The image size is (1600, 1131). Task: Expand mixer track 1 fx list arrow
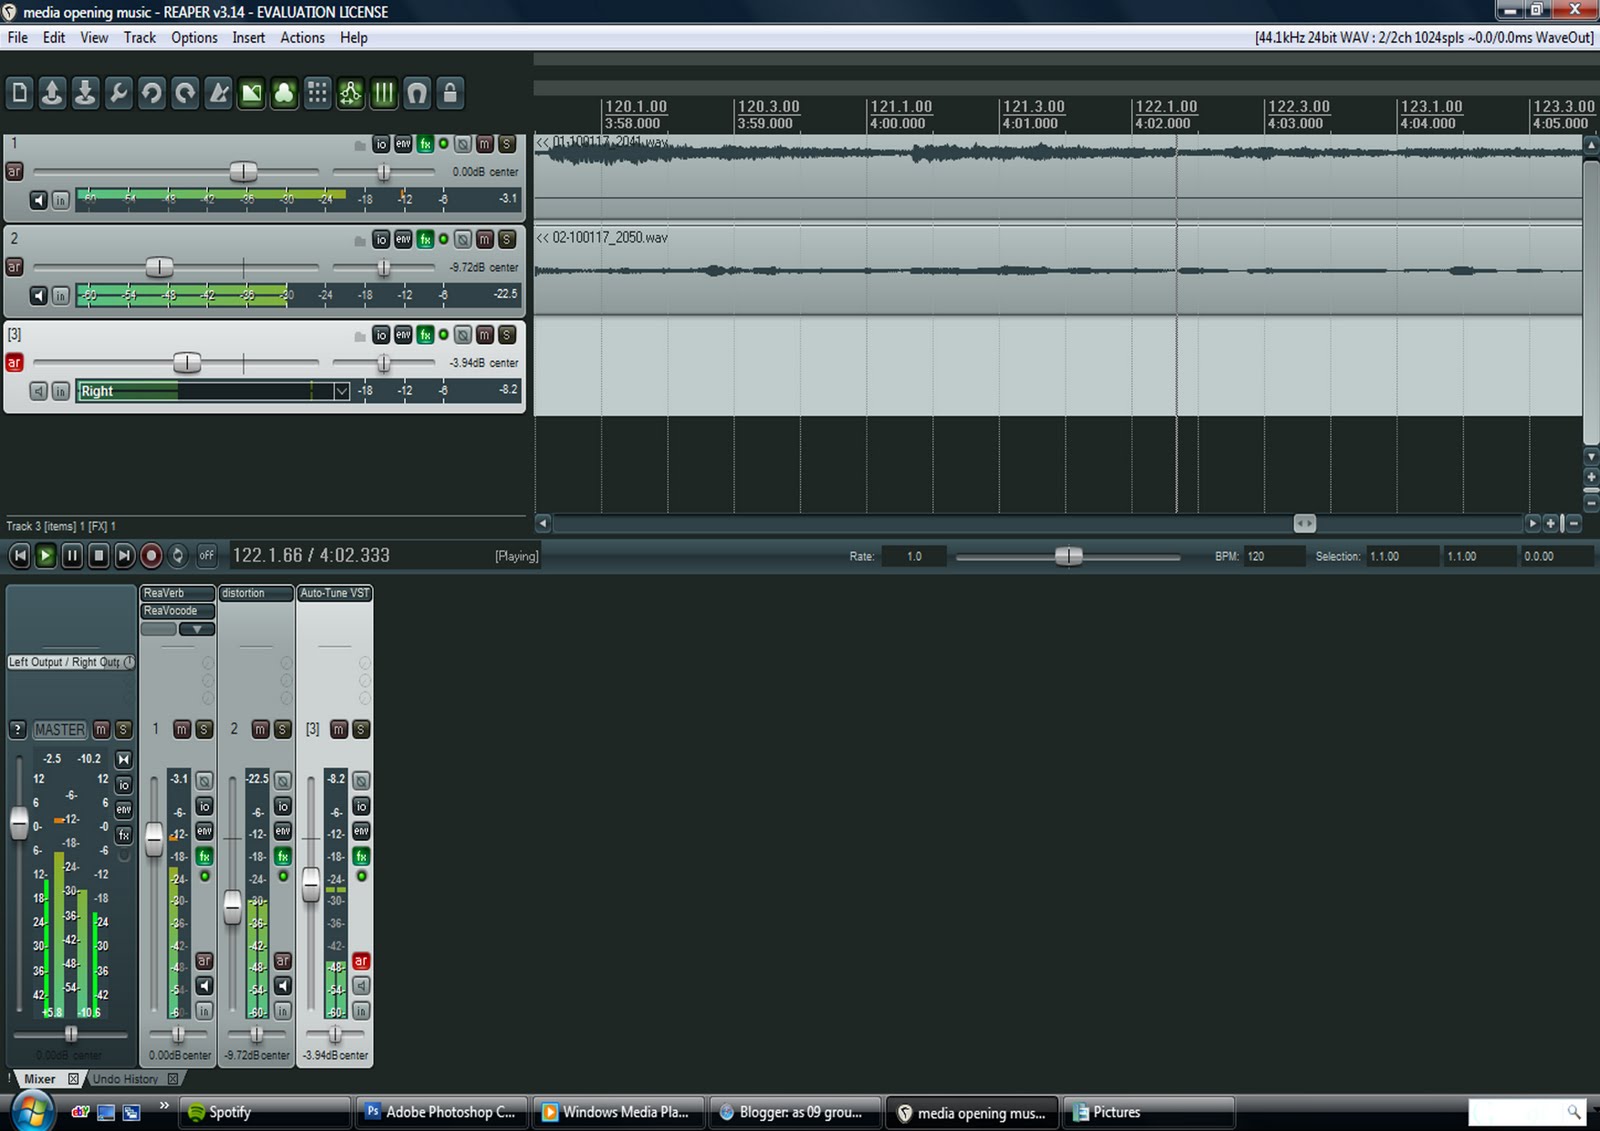click(x=197, y=629)
